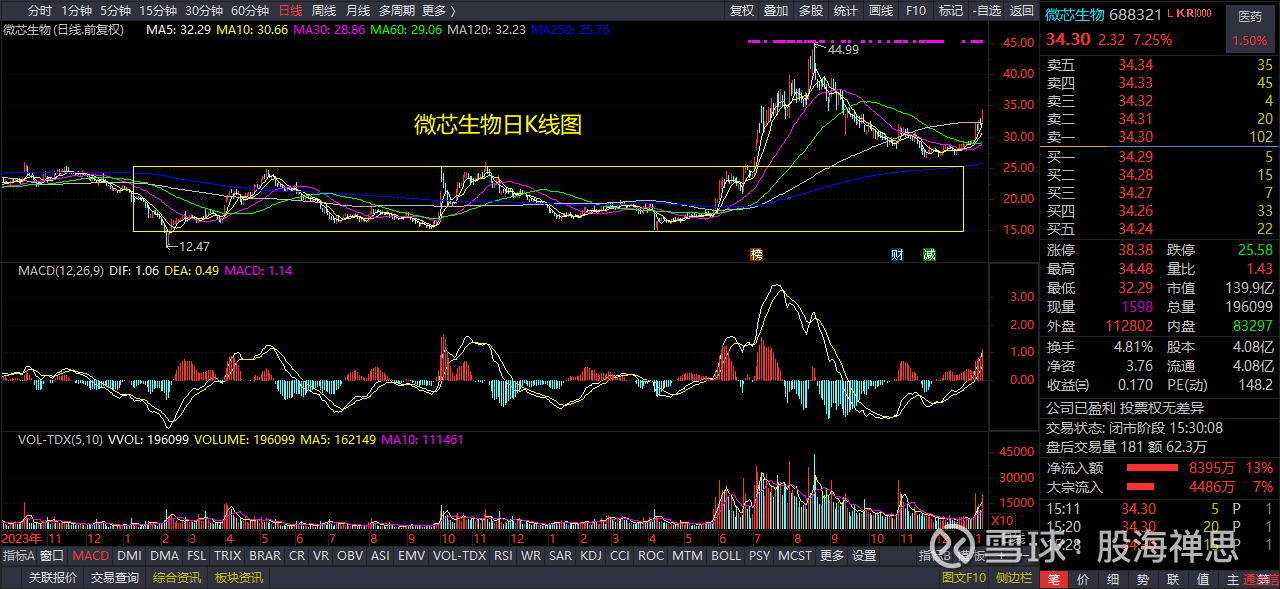Open the 叠加 overlay menu
The width and height of the screenshot is (1280, 589).
coord(776,11)
